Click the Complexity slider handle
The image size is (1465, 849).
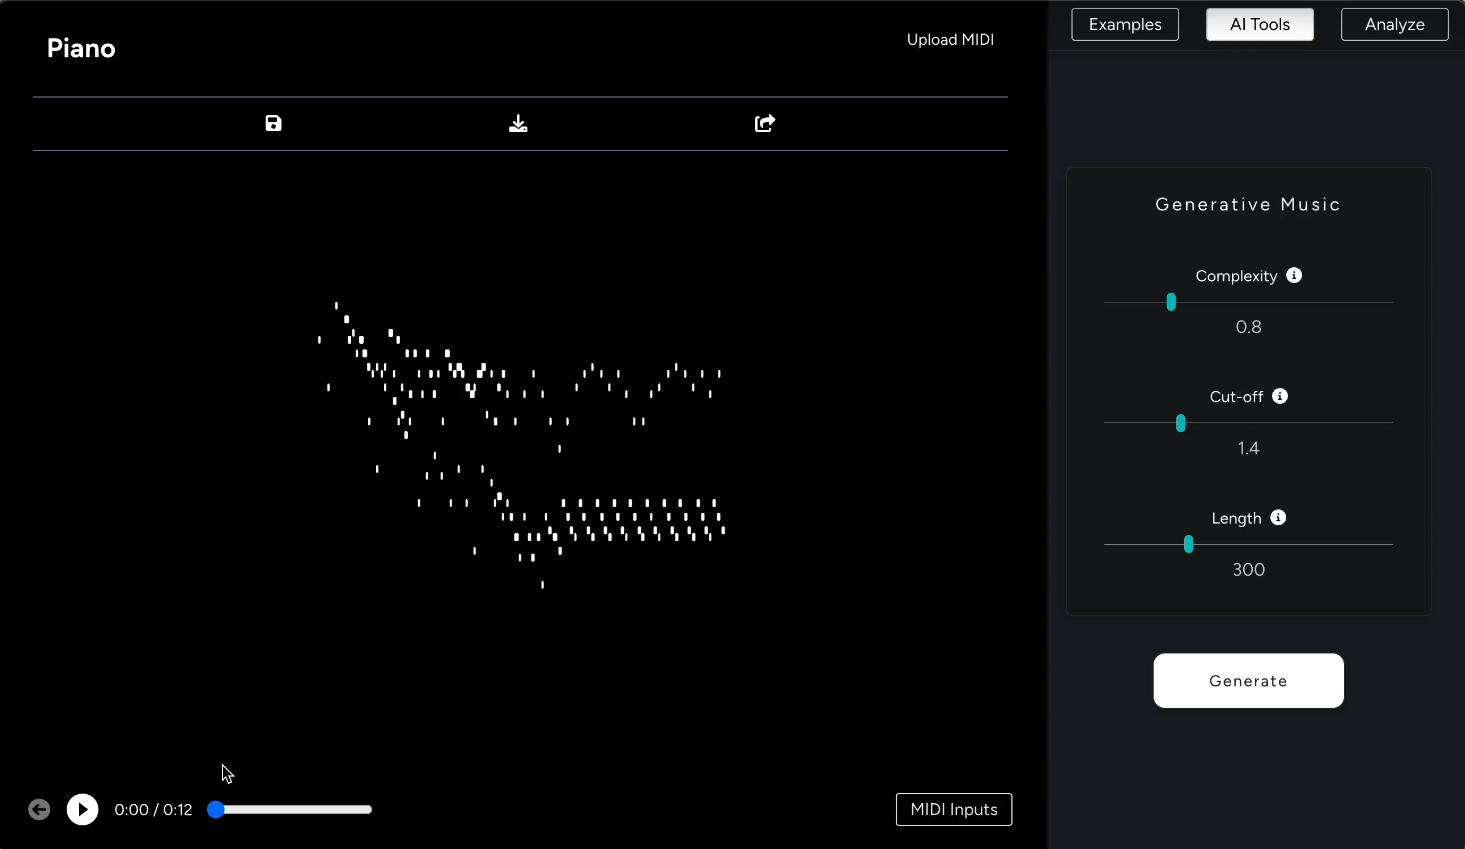[1171, 302]
